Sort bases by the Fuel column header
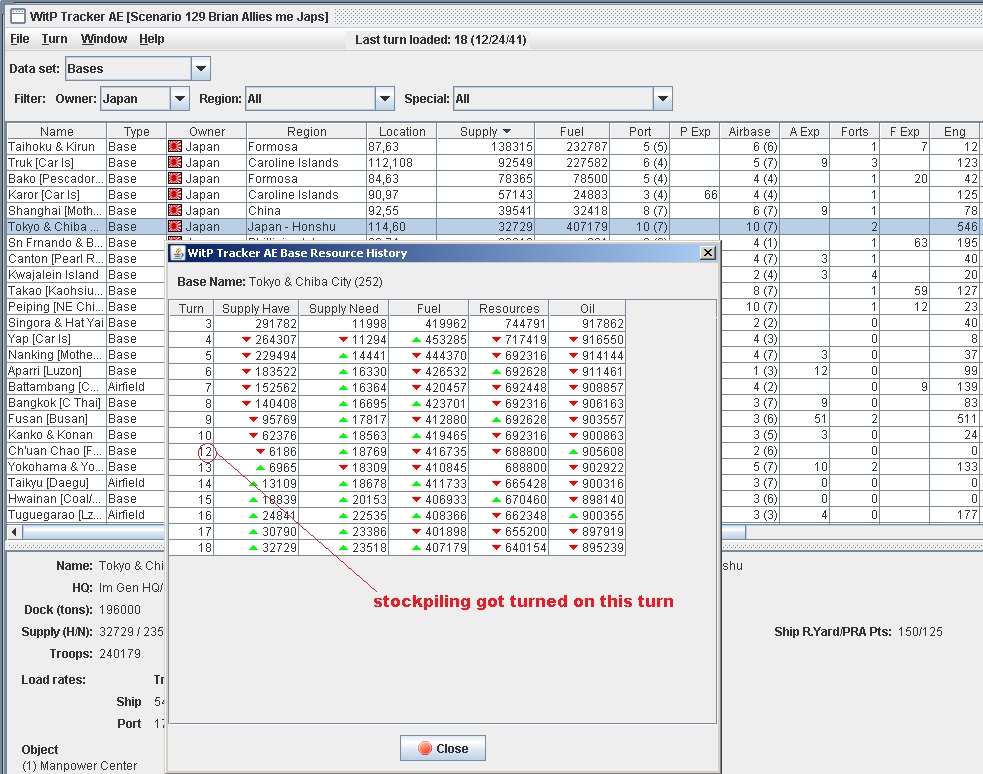The width and height of the screenshot is (983, 774). 572,132
